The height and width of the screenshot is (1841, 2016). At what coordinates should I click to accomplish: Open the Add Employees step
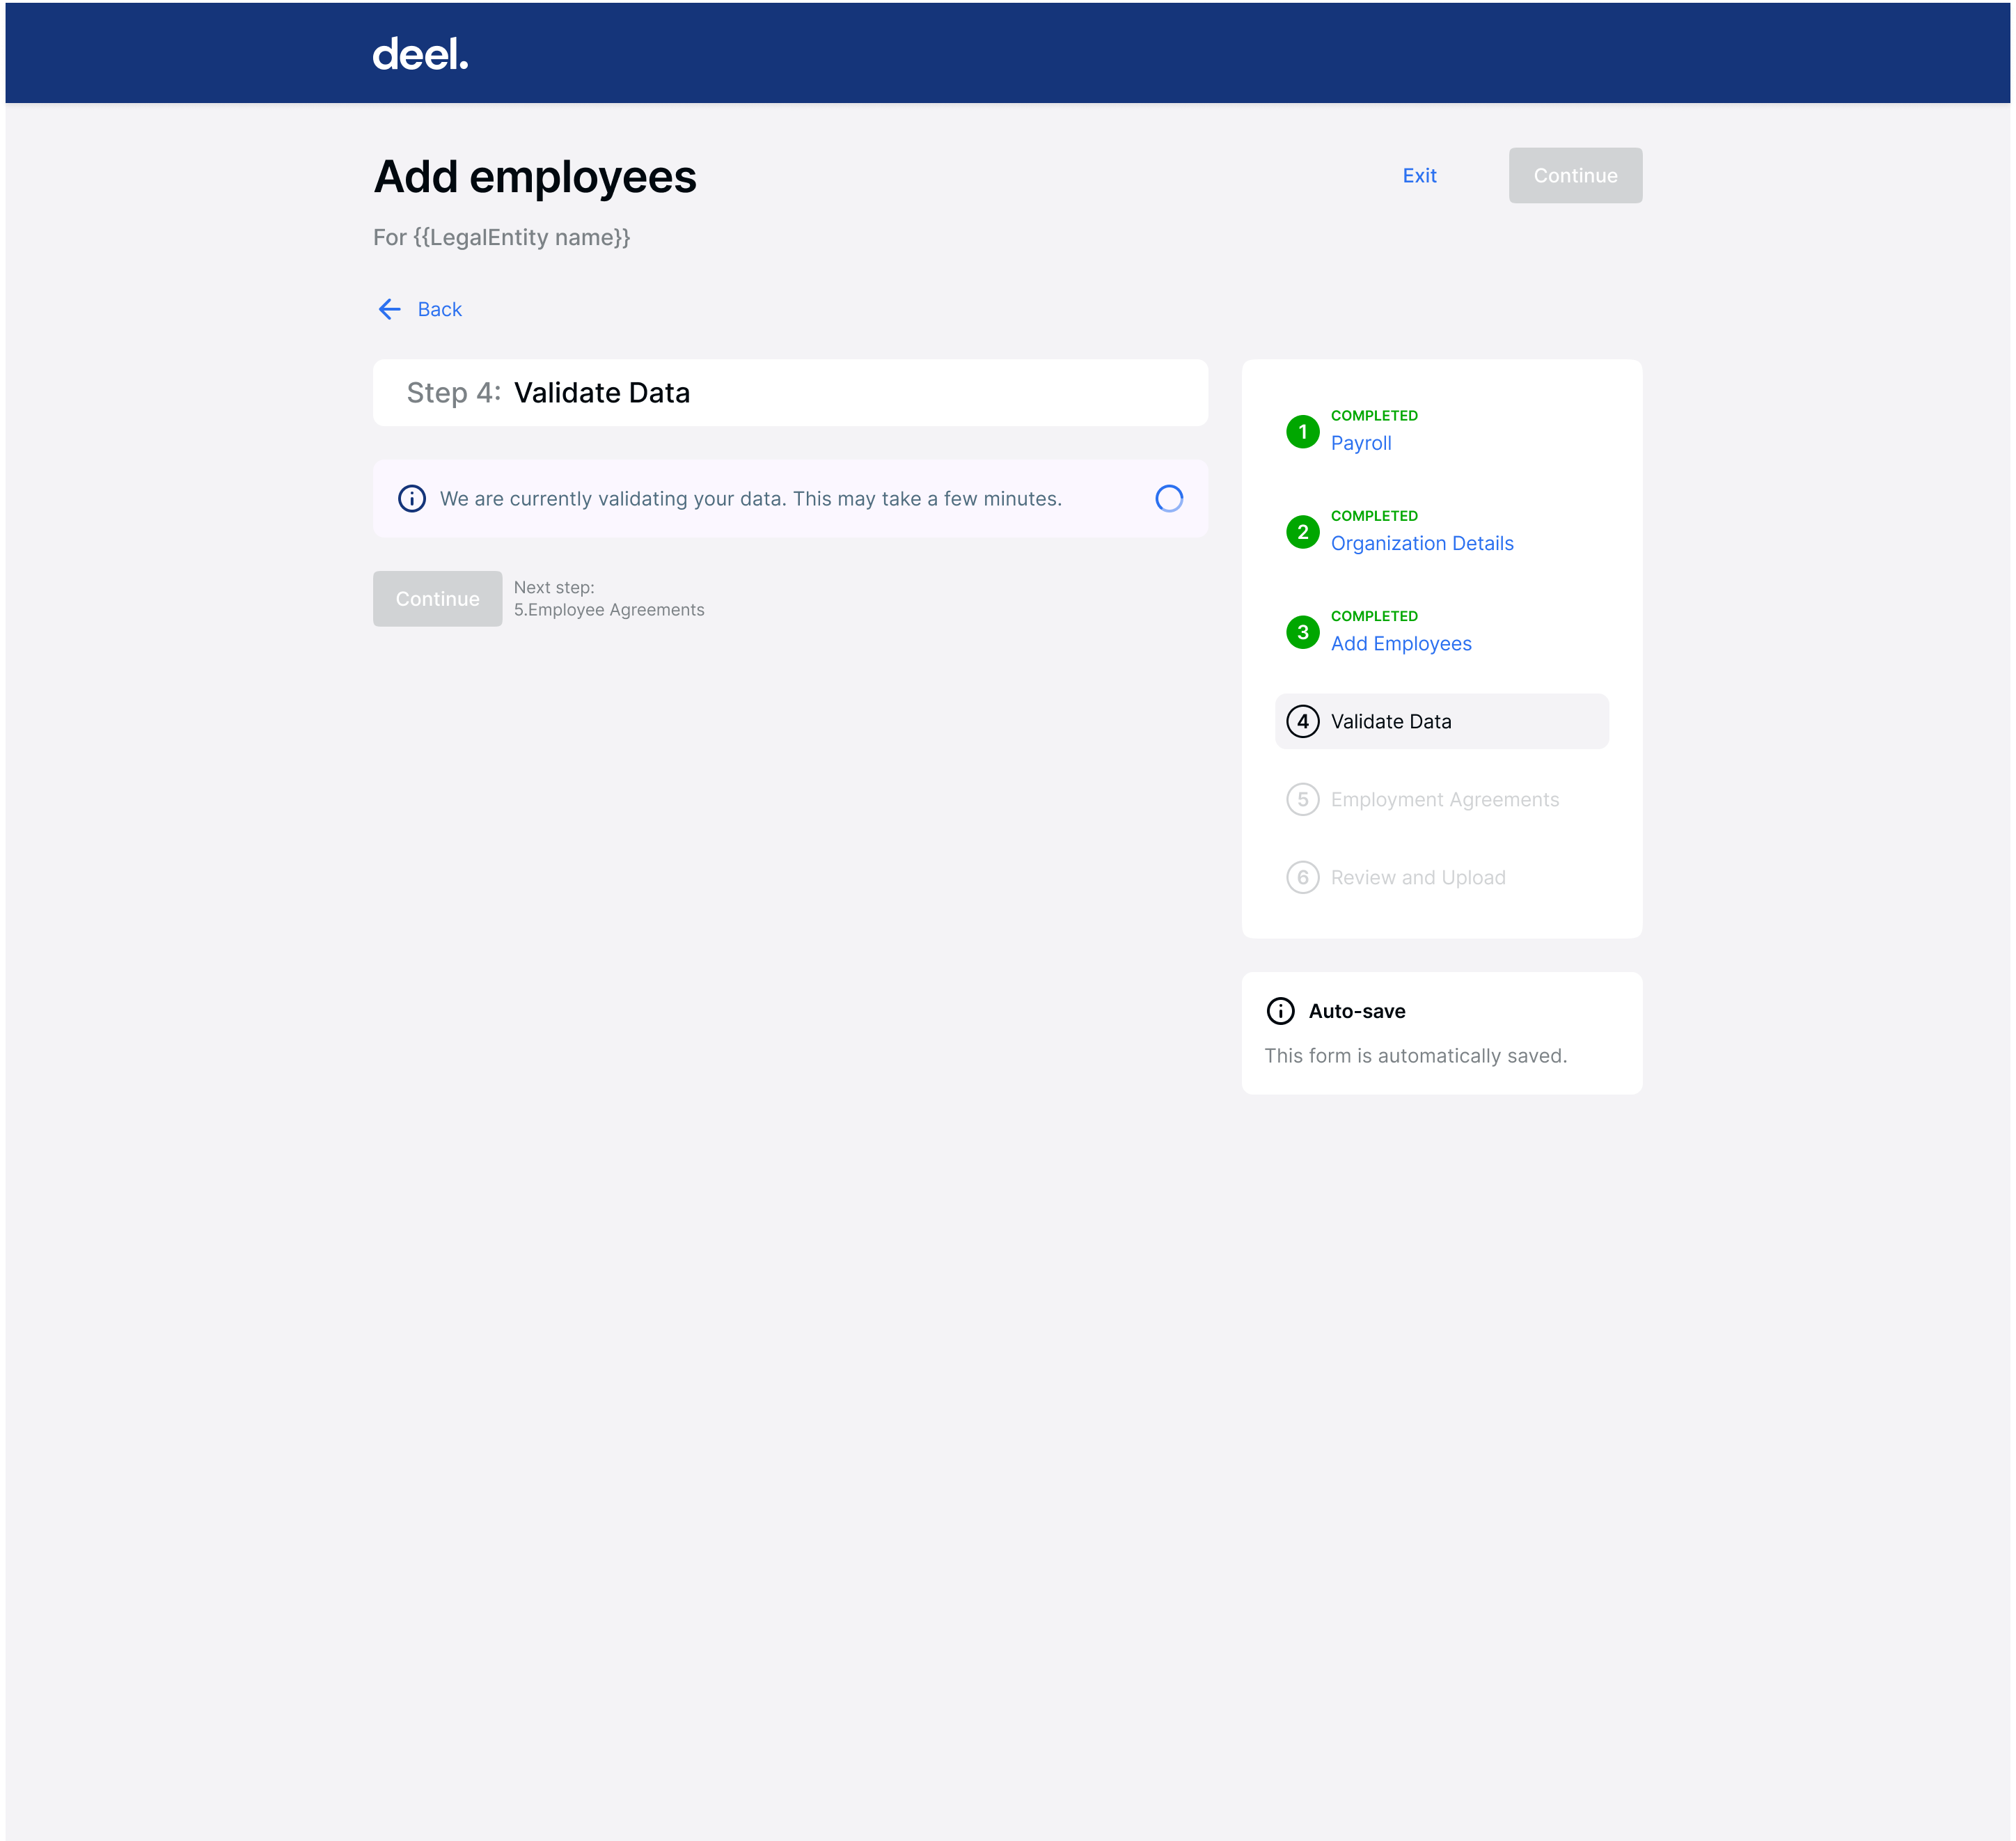click(x=1400, y=644)
